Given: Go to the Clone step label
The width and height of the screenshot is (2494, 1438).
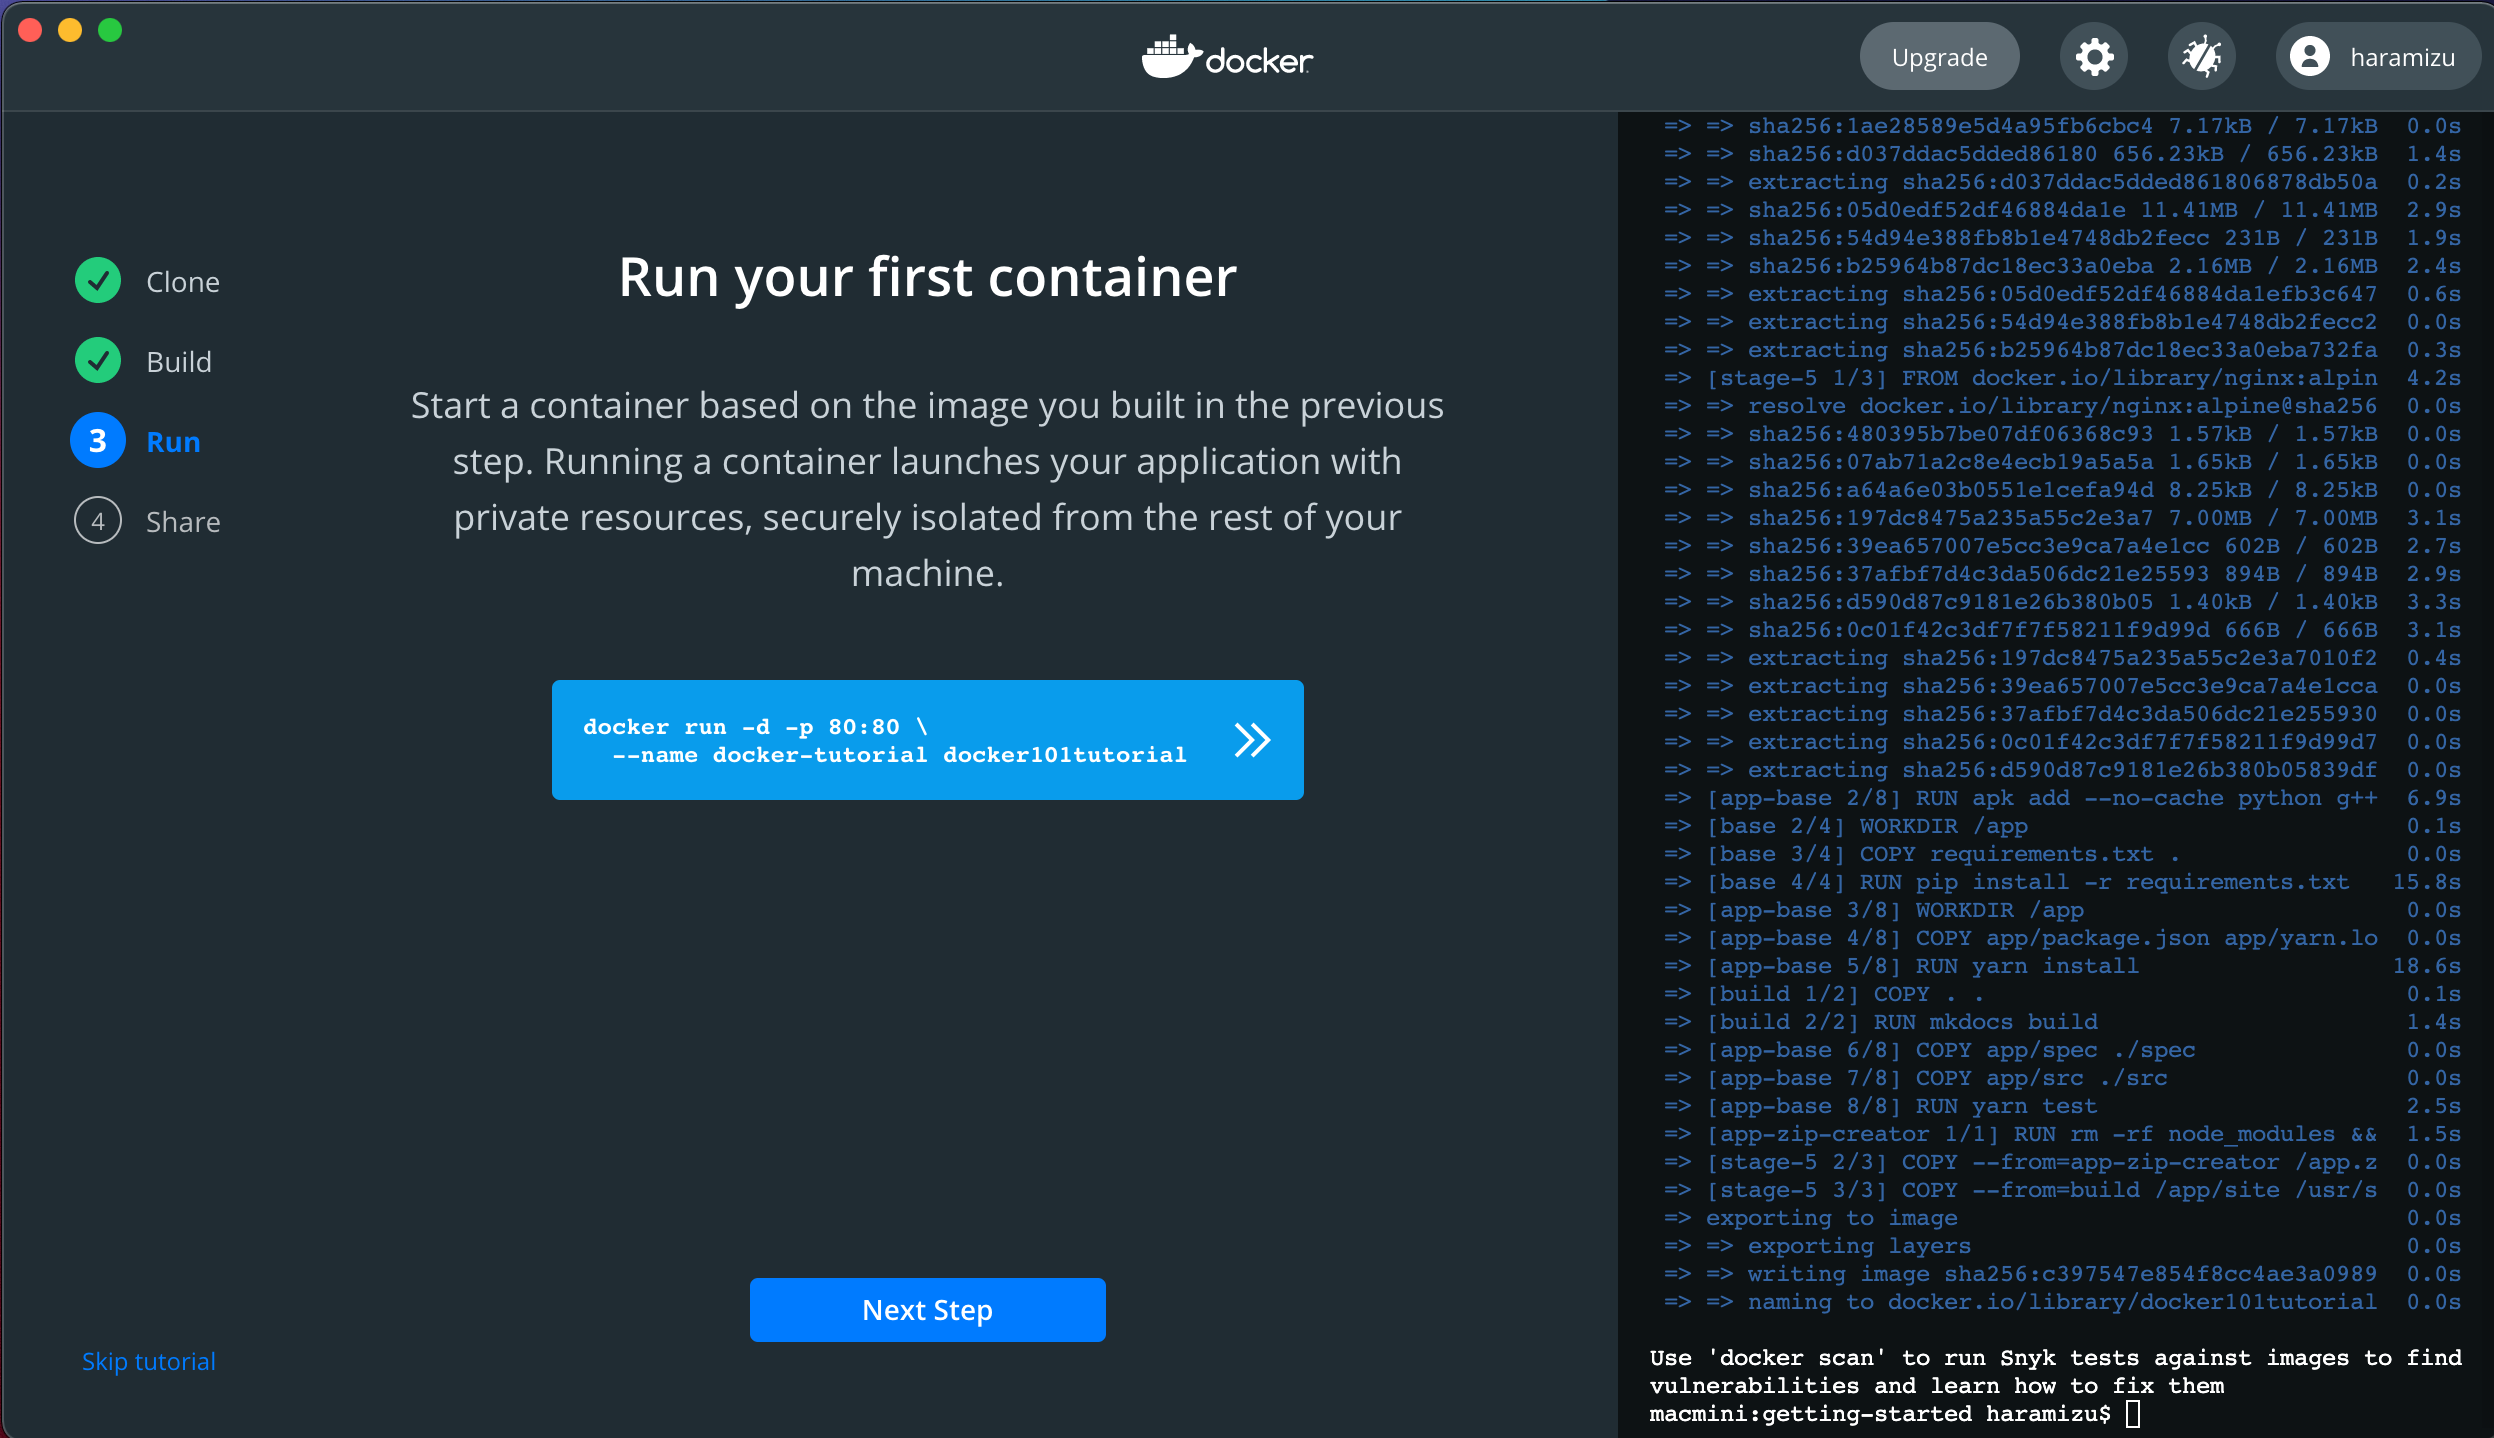Looking at the screenshot, I should [x=183, y=282].
